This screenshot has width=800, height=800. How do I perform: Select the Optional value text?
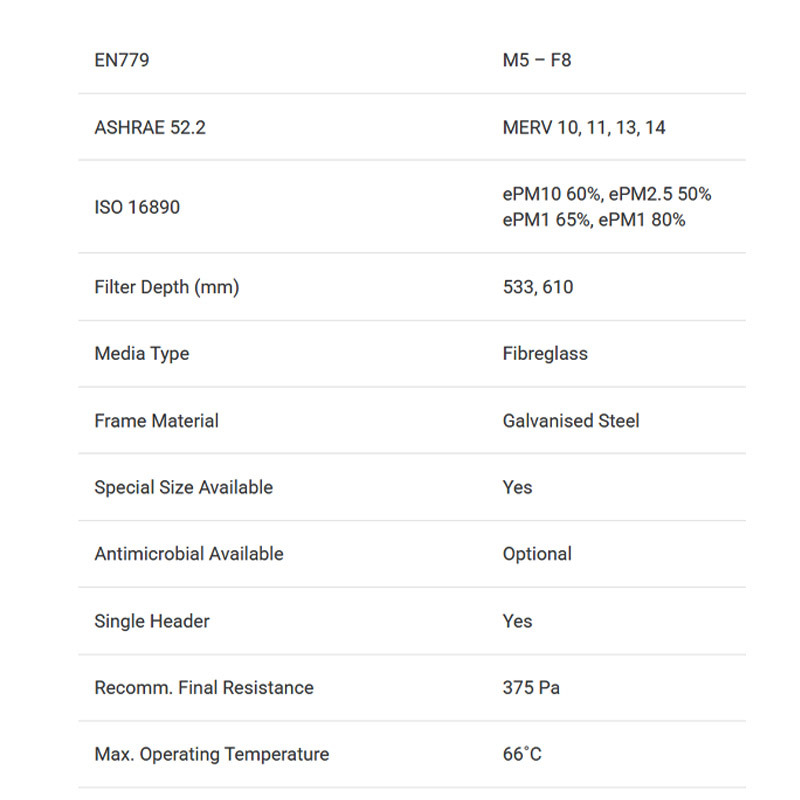[537, 554]
